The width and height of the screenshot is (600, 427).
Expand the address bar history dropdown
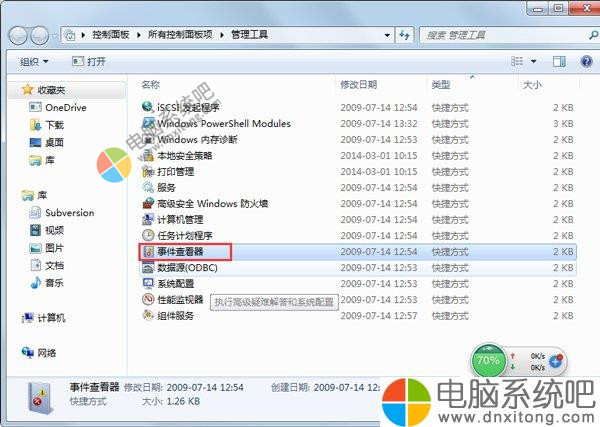[x=387, y=35]
